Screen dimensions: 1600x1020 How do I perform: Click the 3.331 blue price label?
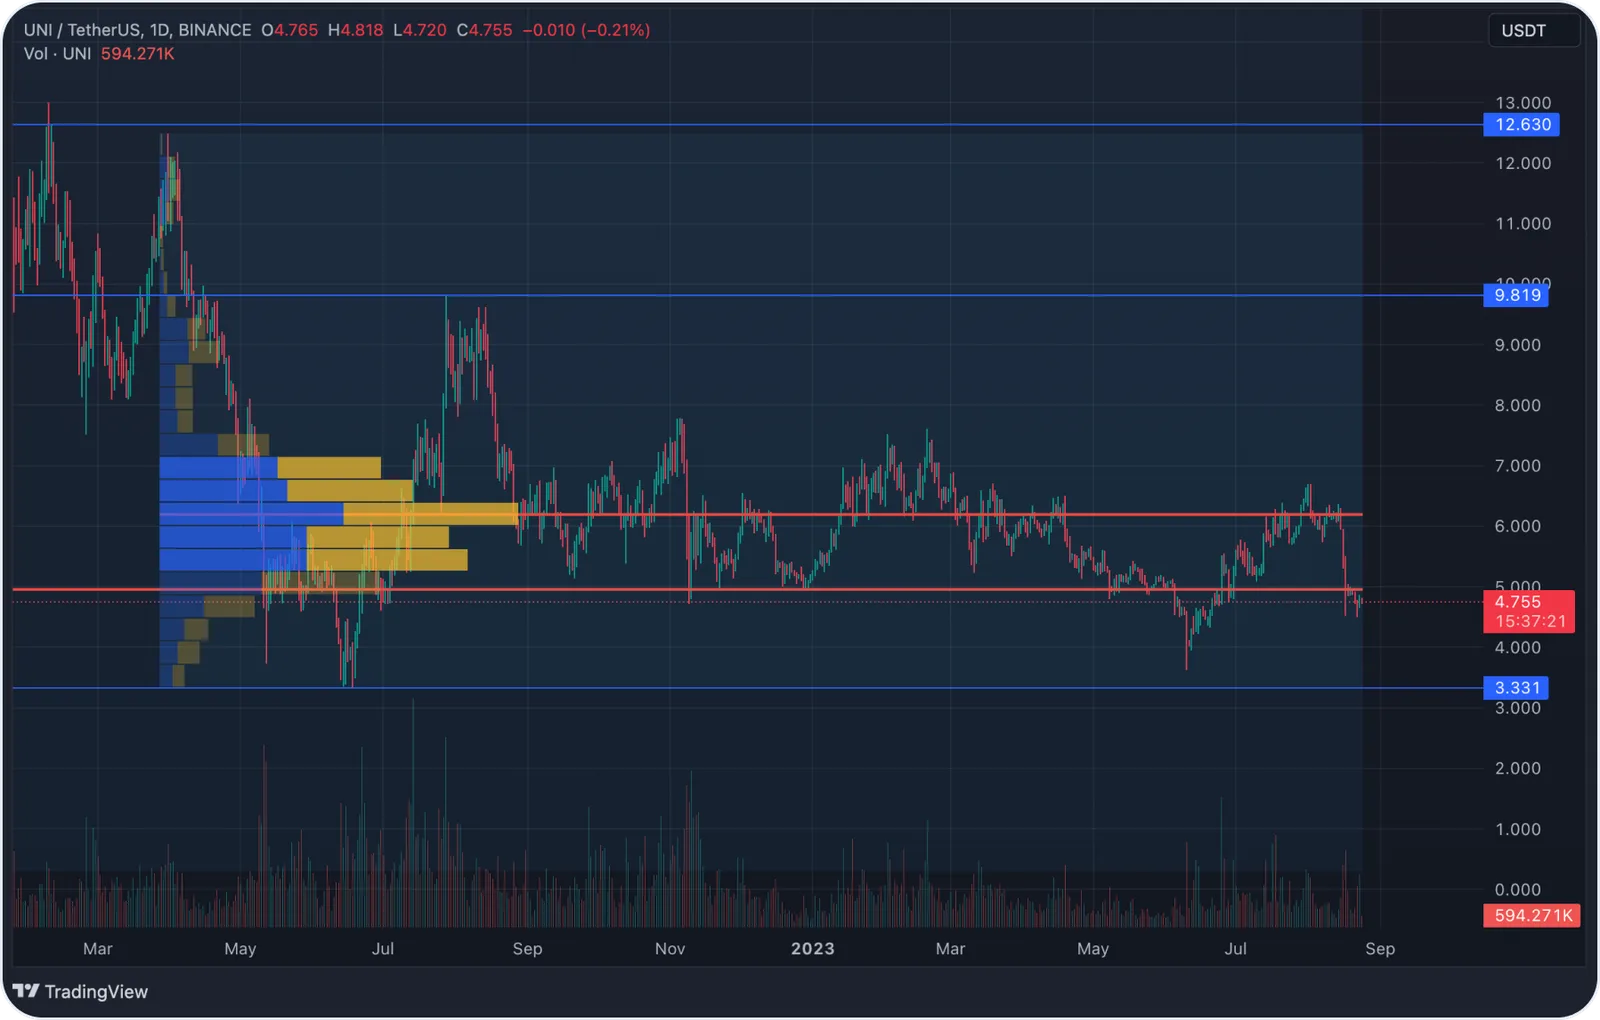tap(1516, 688)
